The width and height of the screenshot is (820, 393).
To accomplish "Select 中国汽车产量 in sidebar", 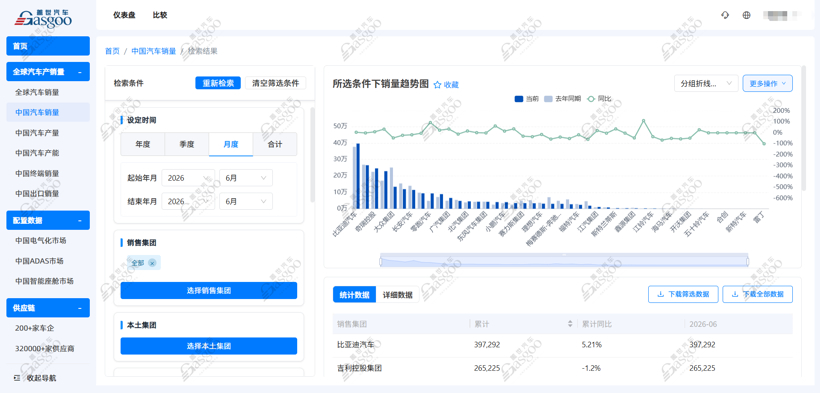I will point(37,132).
